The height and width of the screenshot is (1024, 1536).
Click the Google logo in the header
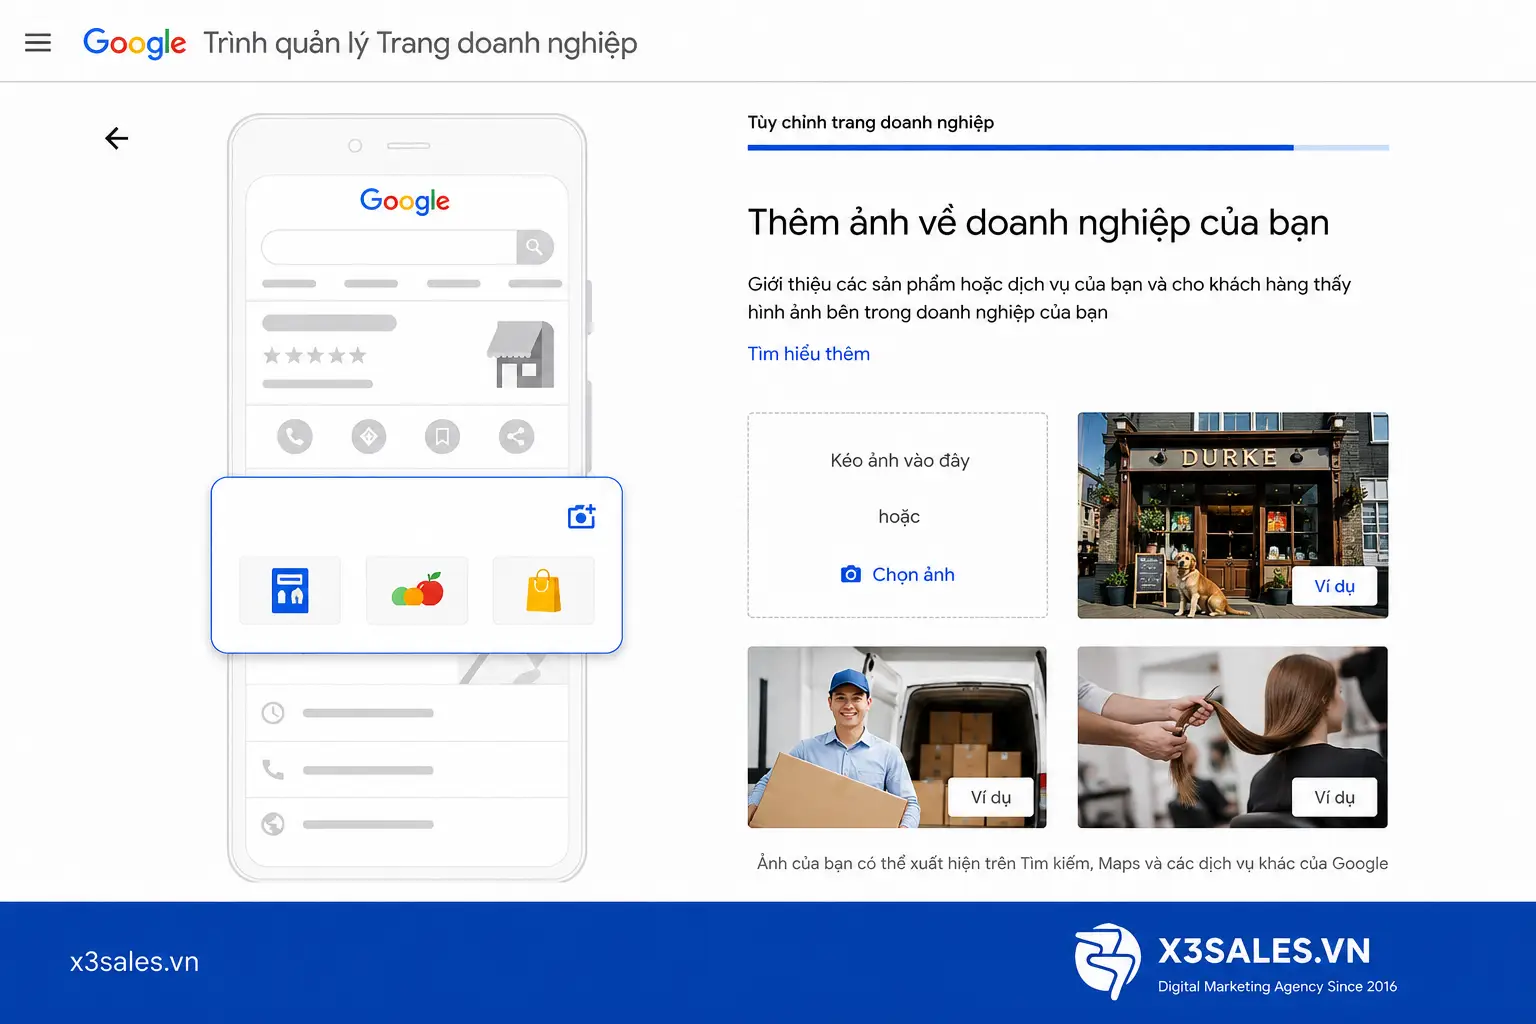134,43
